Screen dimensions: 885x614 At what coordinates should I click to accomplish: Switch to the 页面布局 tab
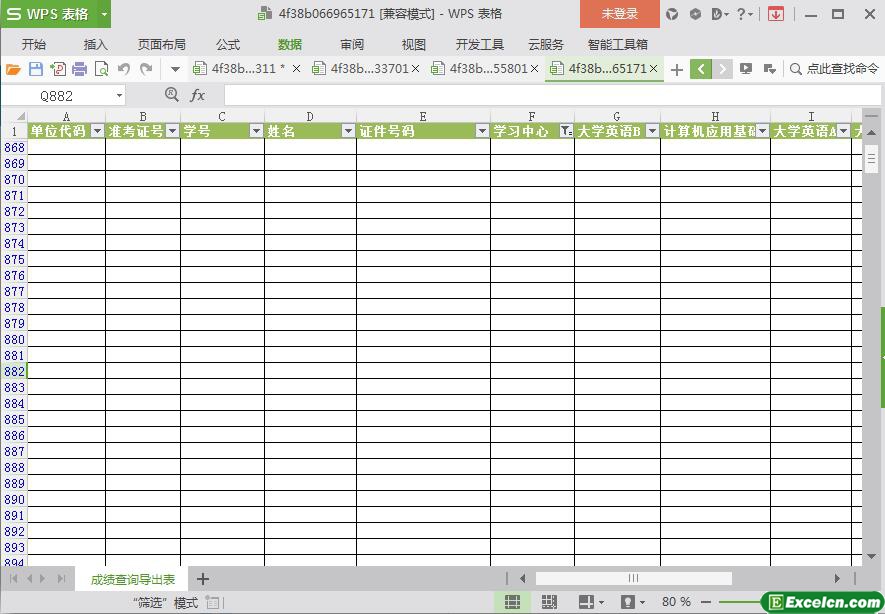pyautogui.click(x=161, y=45)
